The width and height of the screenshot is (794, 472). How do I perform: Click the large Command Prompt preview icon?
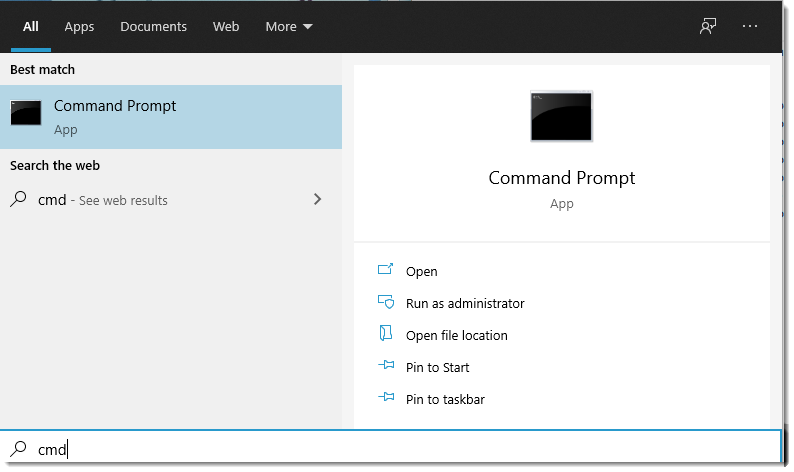561,116
